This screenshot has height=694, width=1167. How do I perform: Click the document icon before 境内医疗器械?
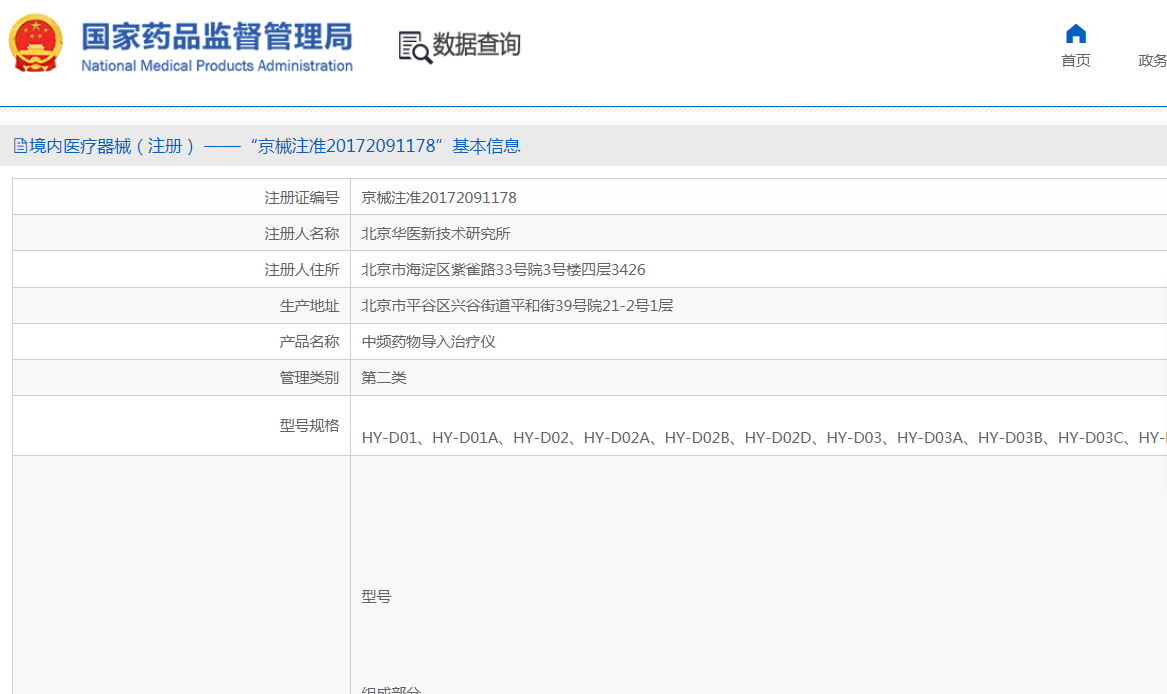tap(20, 146)
